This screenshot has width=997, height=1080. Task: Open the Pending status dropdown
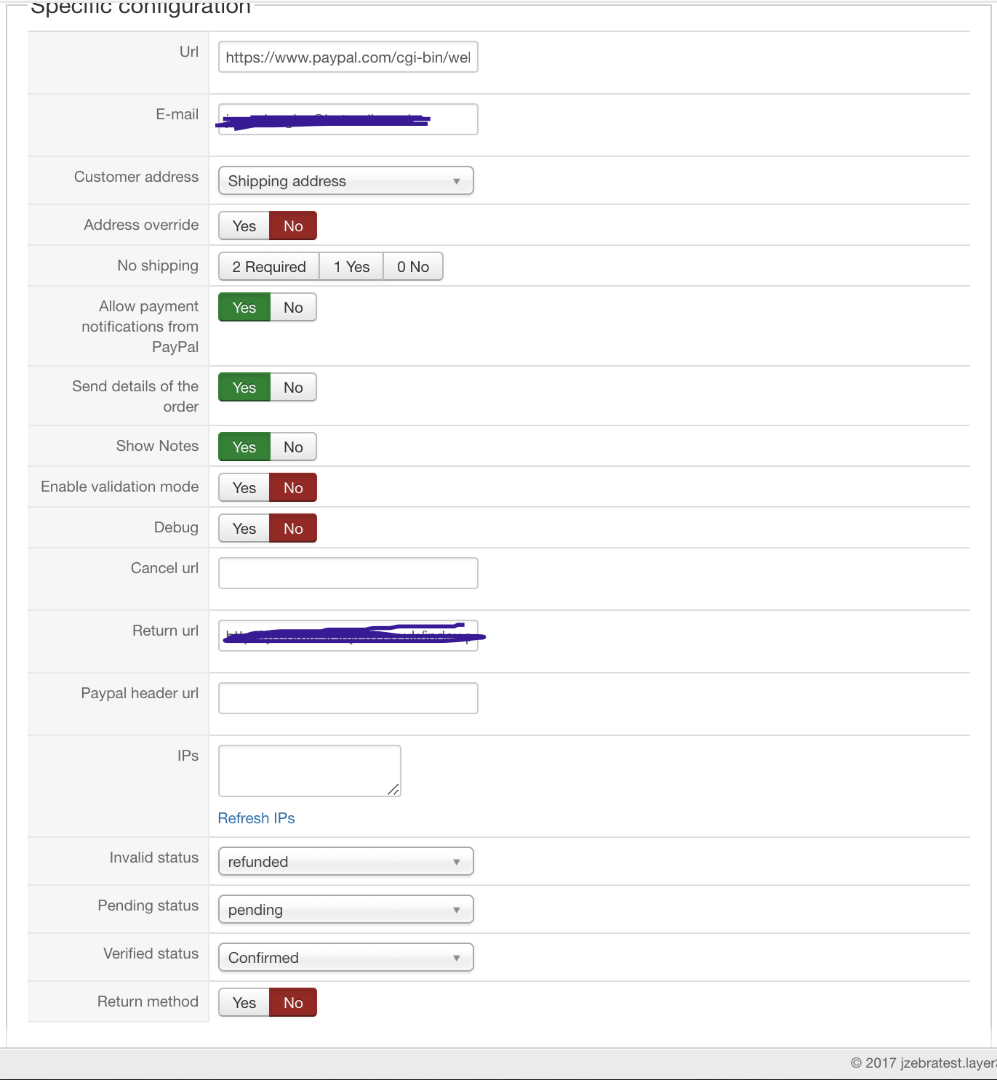[x=345, y=910]
